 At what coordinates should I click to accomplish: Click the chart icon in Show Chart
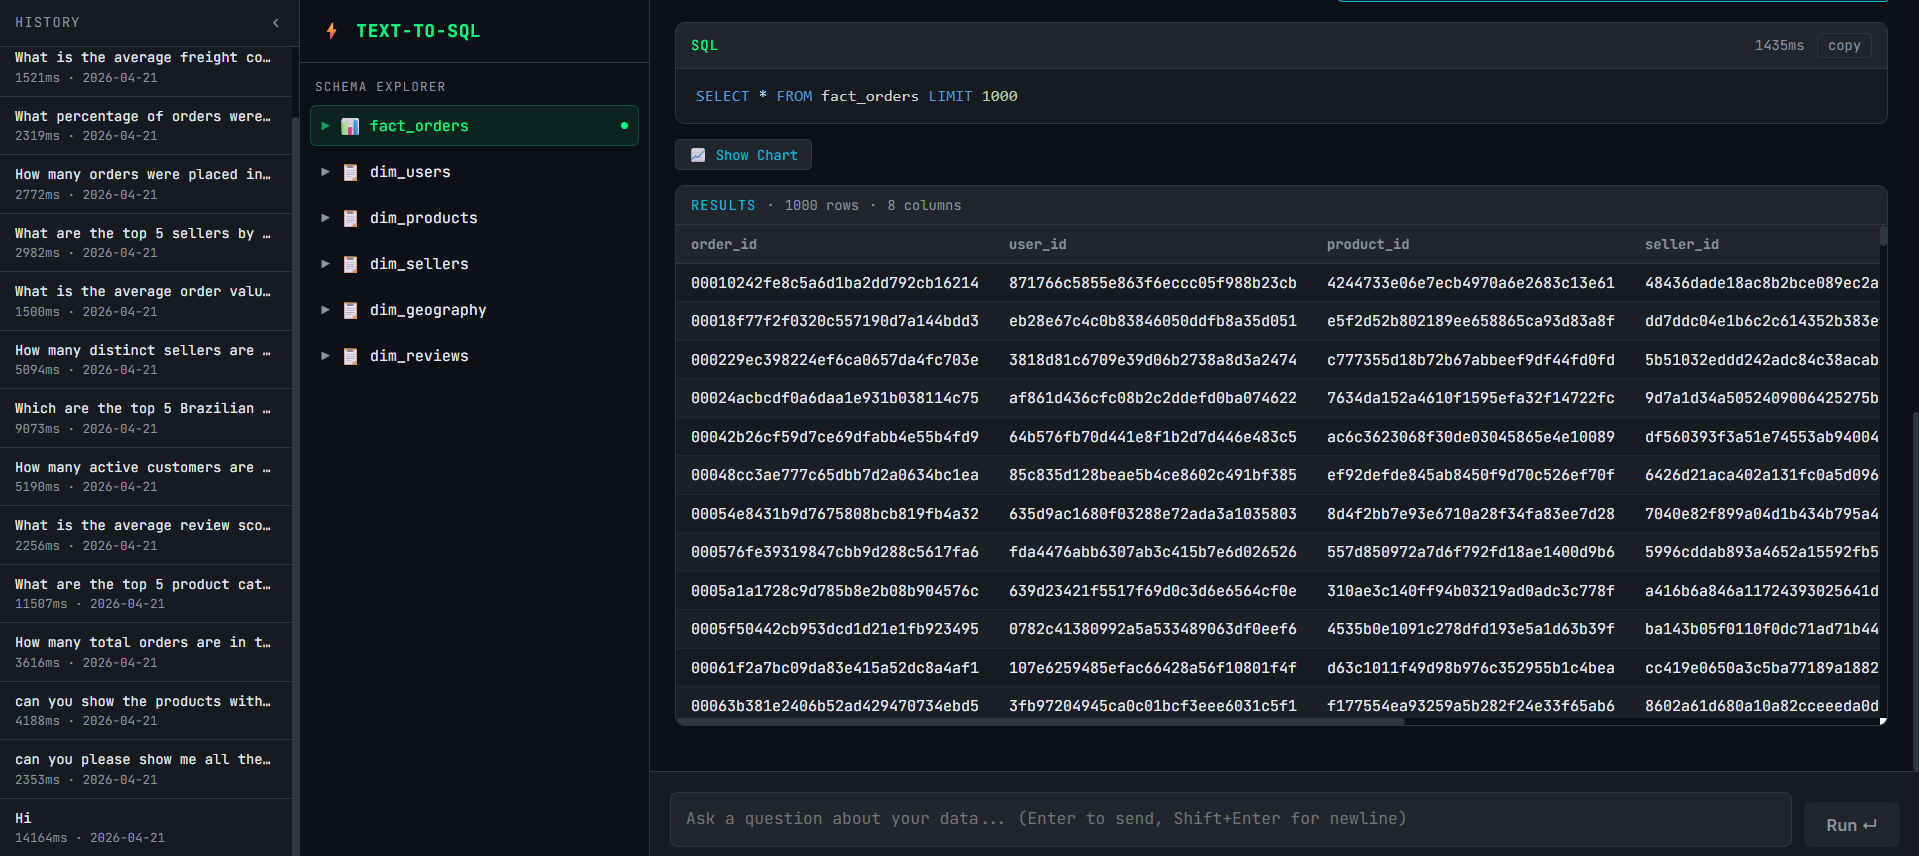point(698,155)
